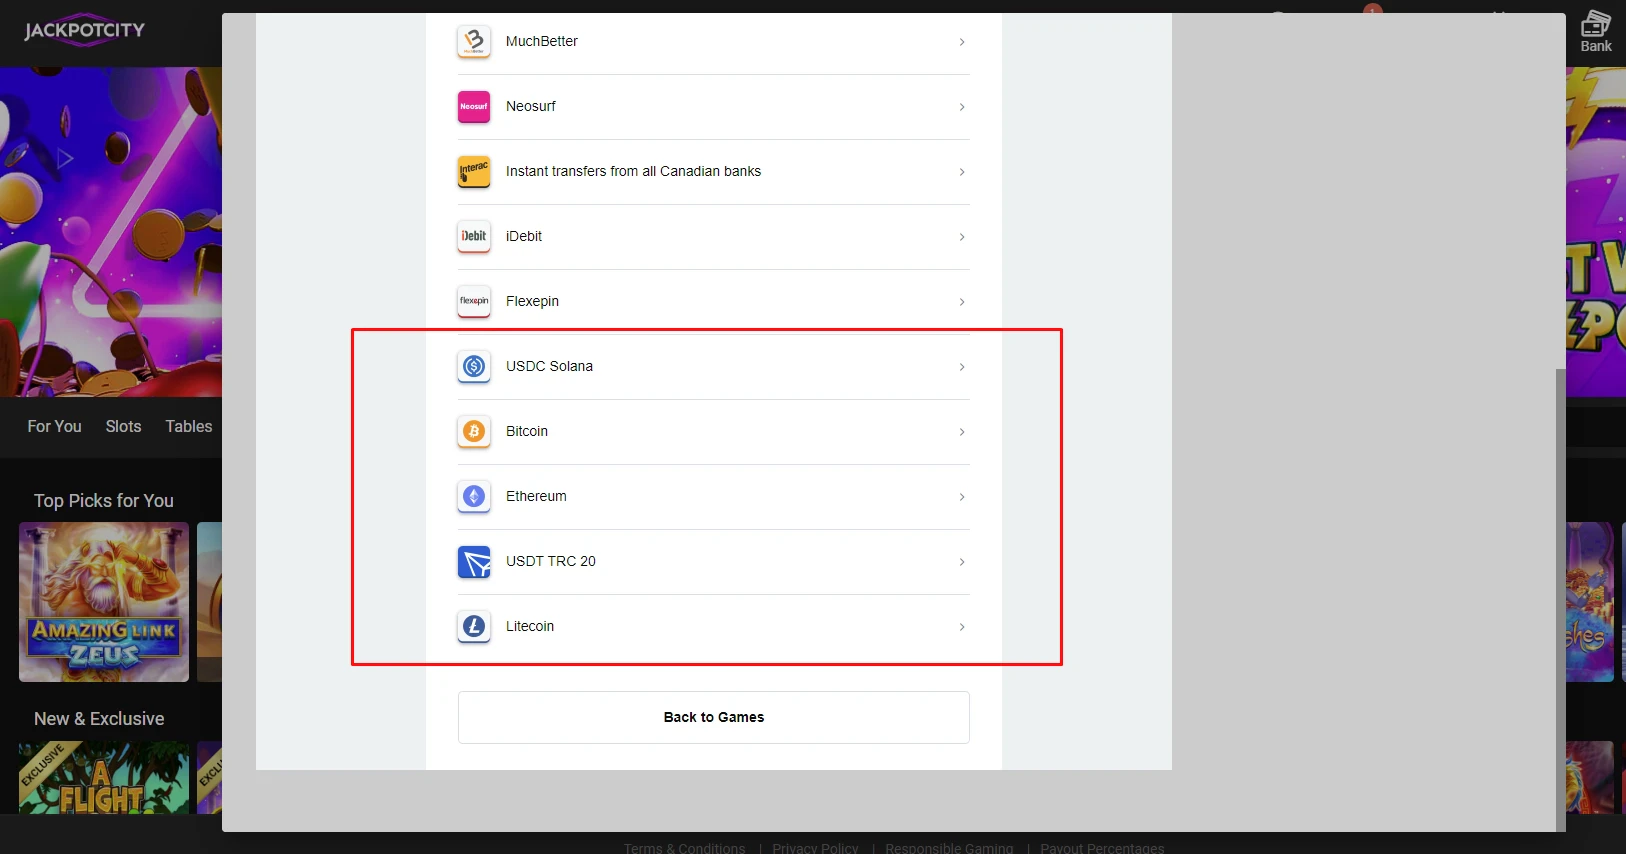Switch to the Slots tab
This screenshot has width=1626, height=854.
(123, 426)
